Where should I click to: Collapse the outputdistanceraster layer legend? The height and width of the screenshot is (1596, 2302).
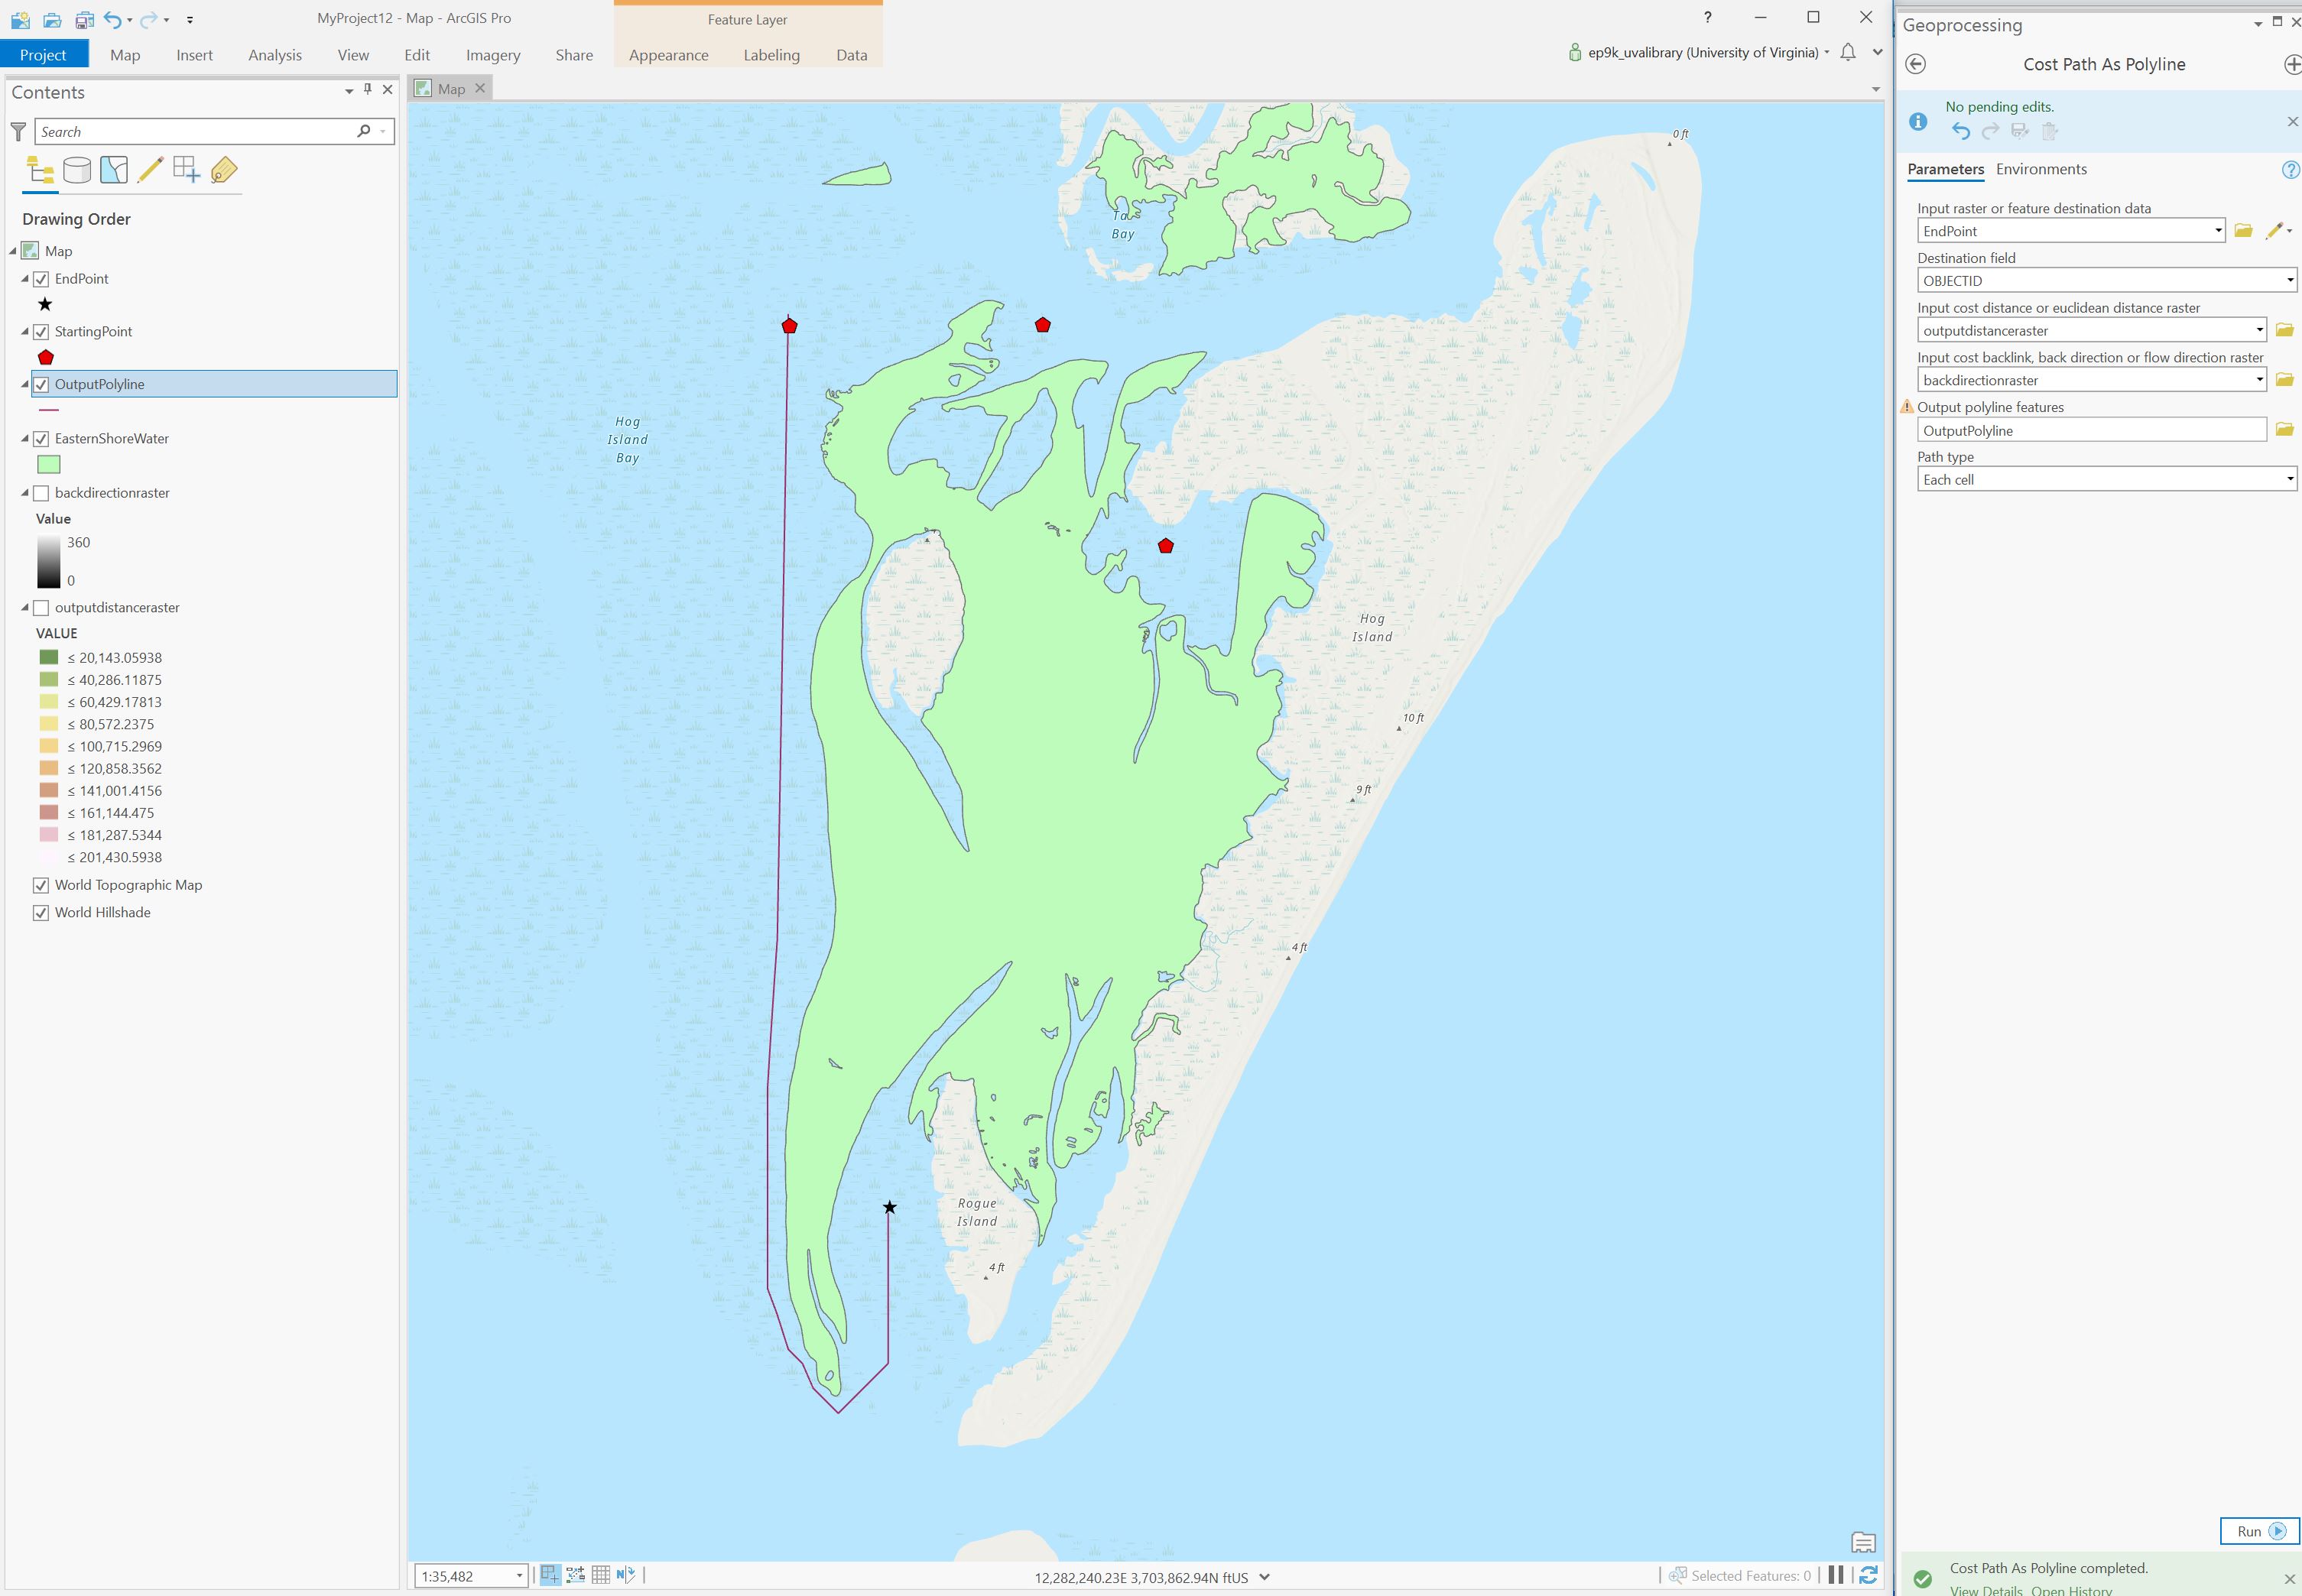coord(25,608)
